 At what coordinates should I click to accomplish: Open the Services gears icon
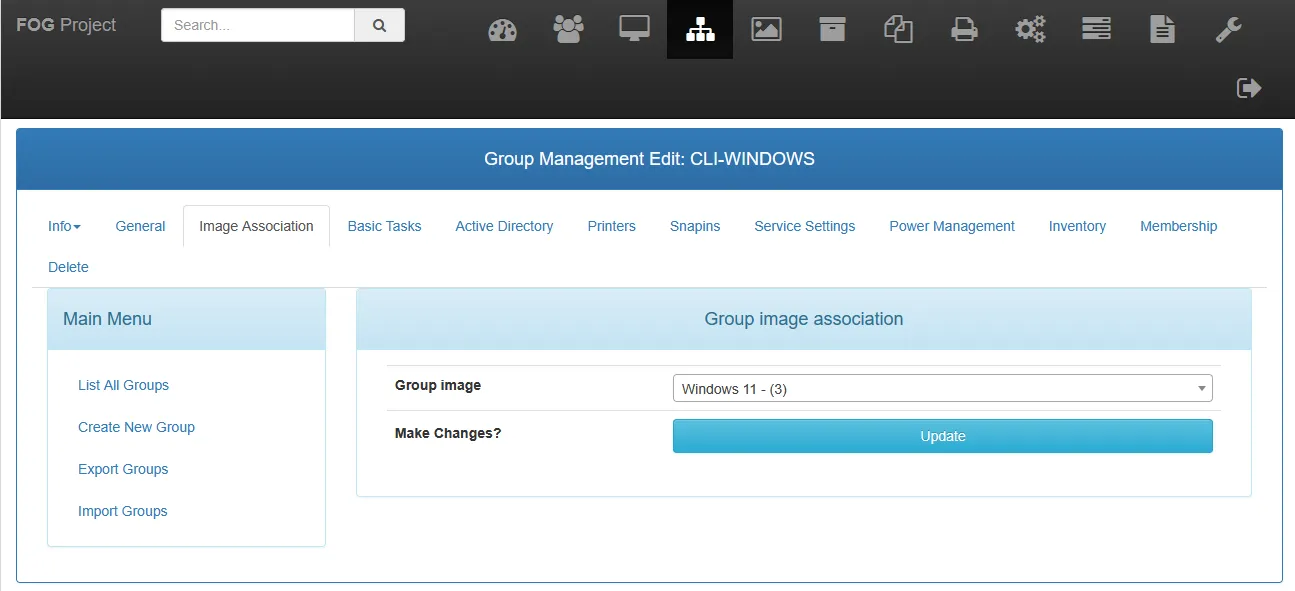click(1030, 30)
